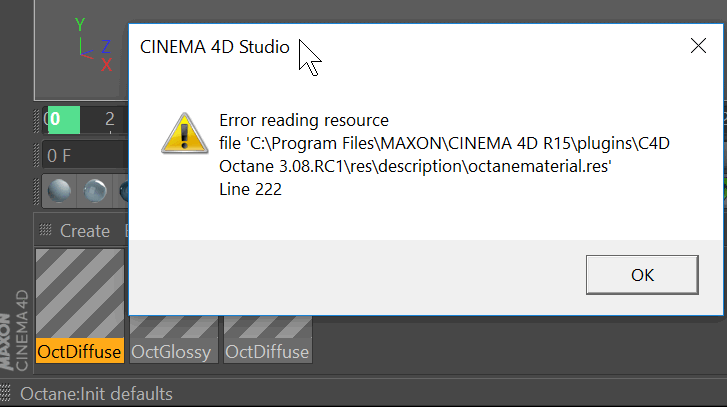727x407 pixels.
Task: Click frame 2 tick on the timeline
Action: click(110, 120)
